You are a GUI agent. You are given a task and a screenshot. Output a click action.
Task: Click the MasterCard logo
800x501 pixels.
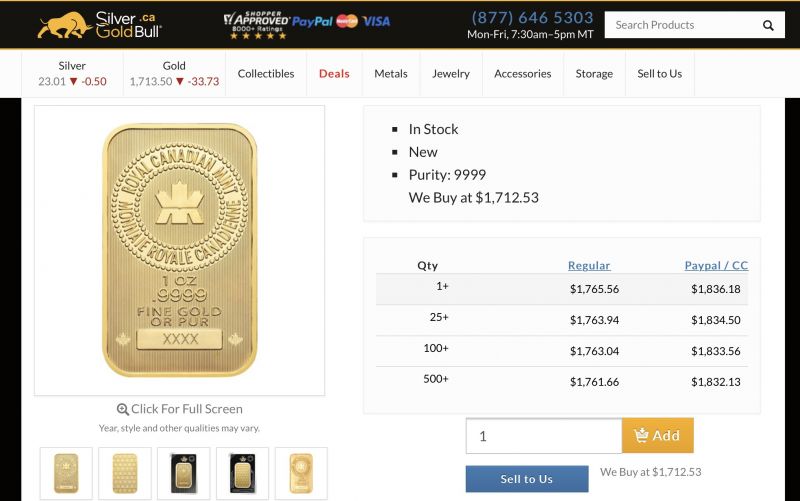347,21
